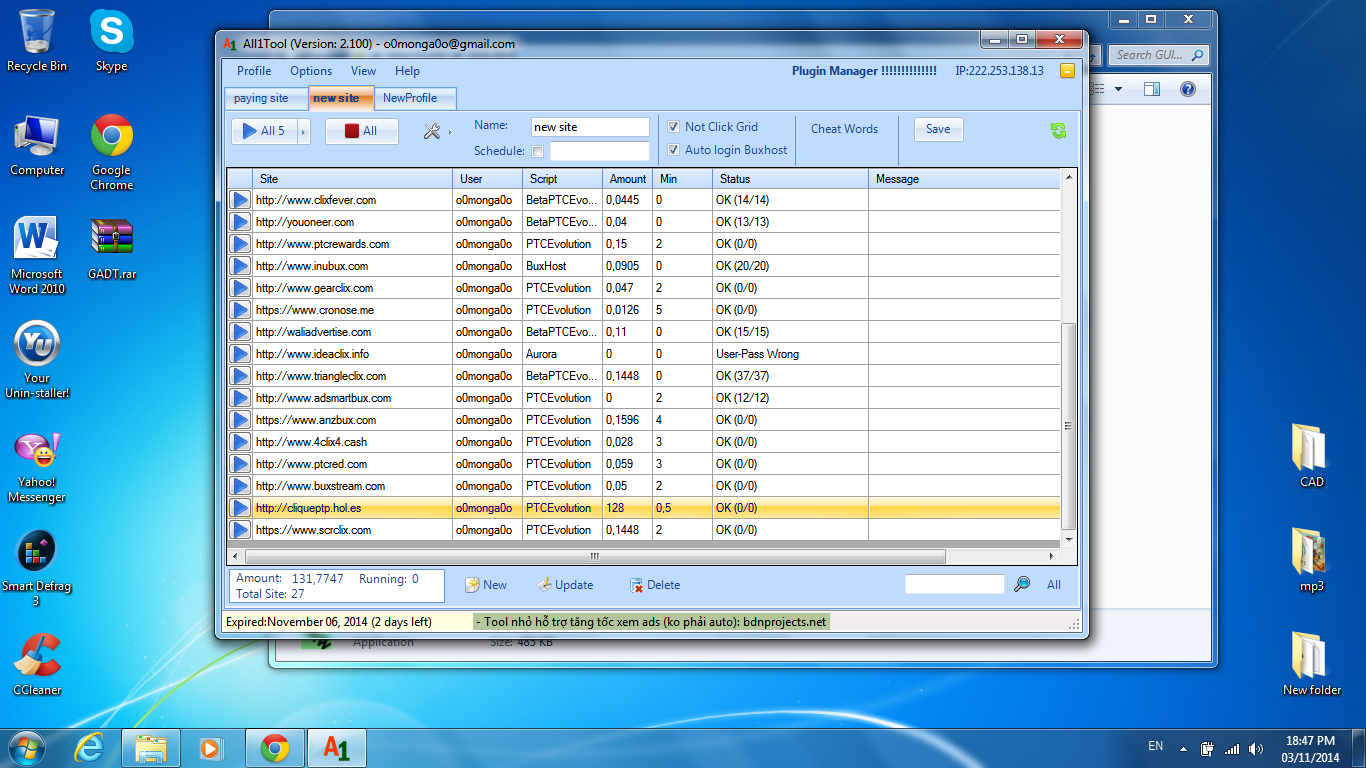Click the red stop All button
The height and width of the screenshot is (772, 1366).
coord(361,131)
